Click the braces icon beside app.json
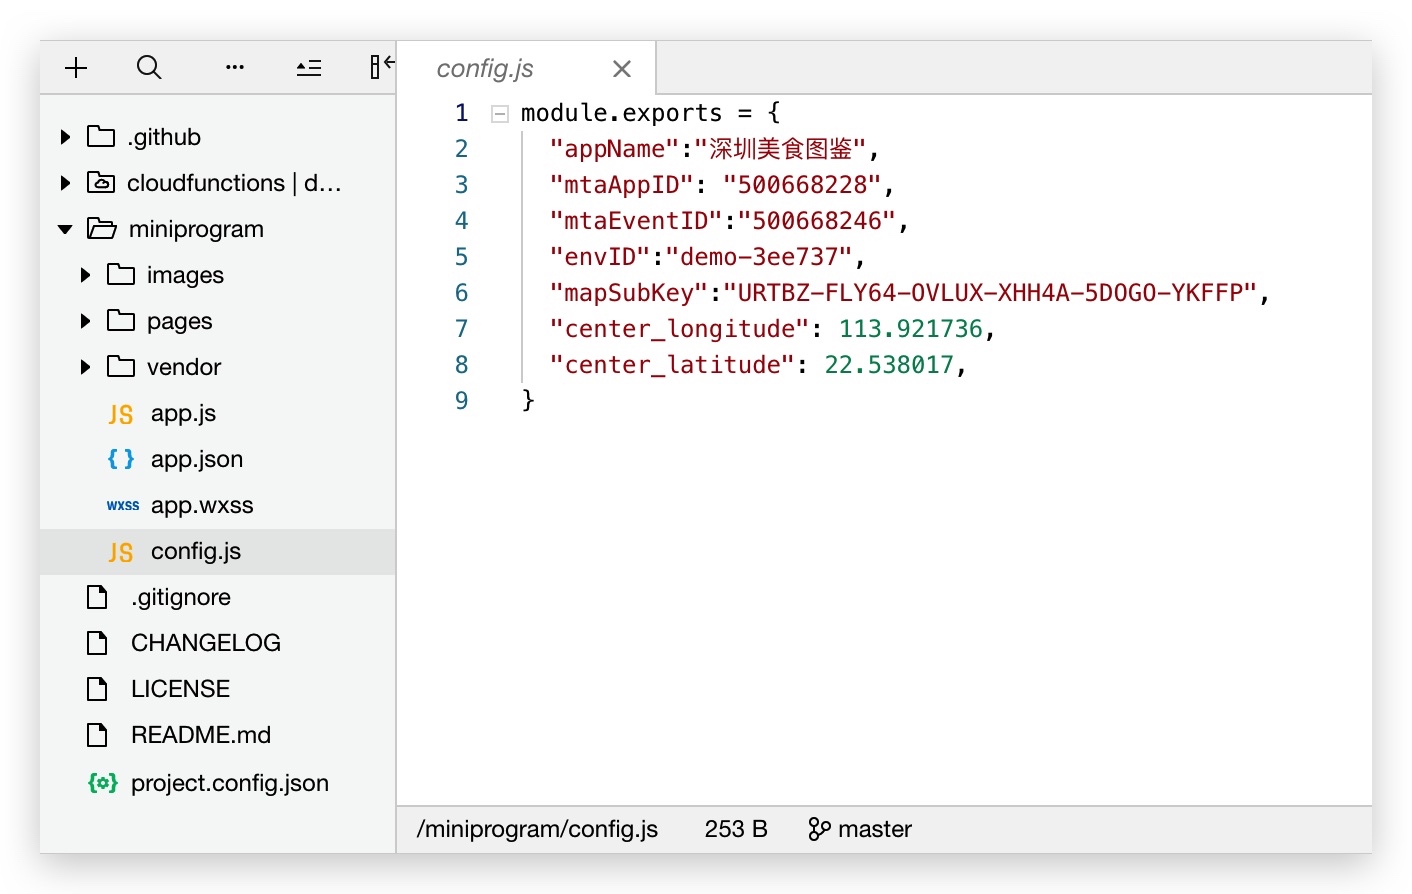 121,459
